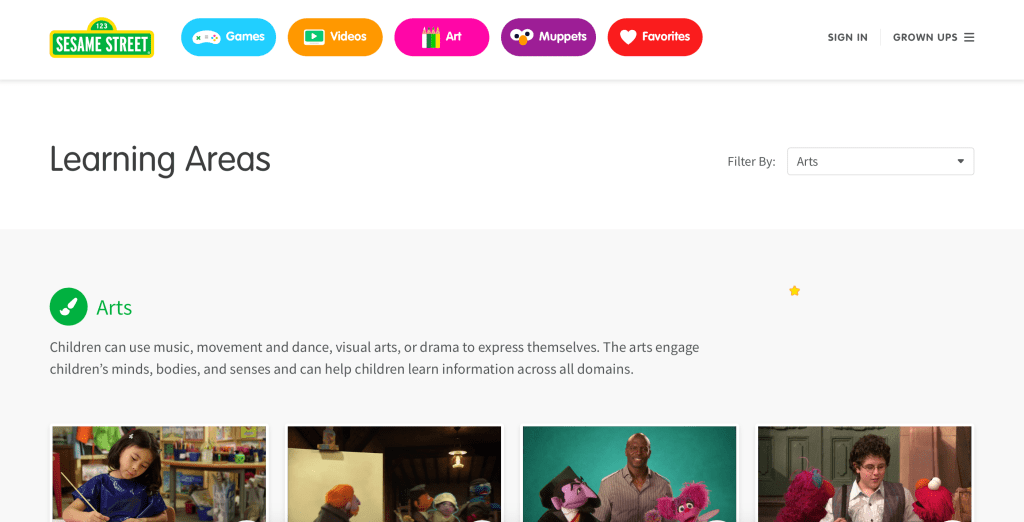Open the thumbnail with the Count and Abby
Screen dimensions: 1024x522
click(629, 474)
